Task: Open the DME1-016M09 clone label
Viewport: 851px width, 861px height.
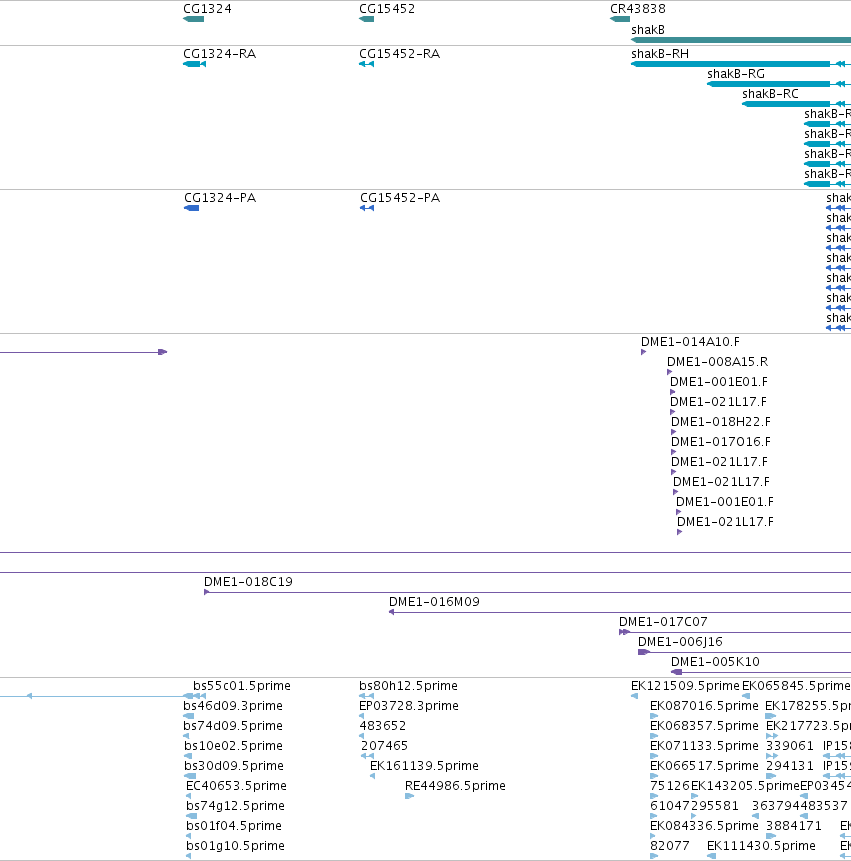Action: coord(434,602)
